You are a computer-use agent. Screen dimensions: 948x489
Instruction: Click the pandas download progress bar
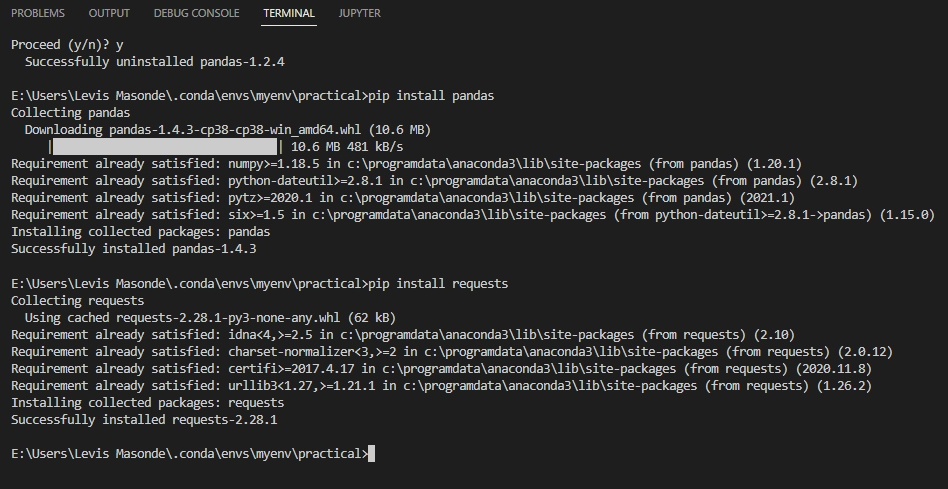[x=164, y=147]
